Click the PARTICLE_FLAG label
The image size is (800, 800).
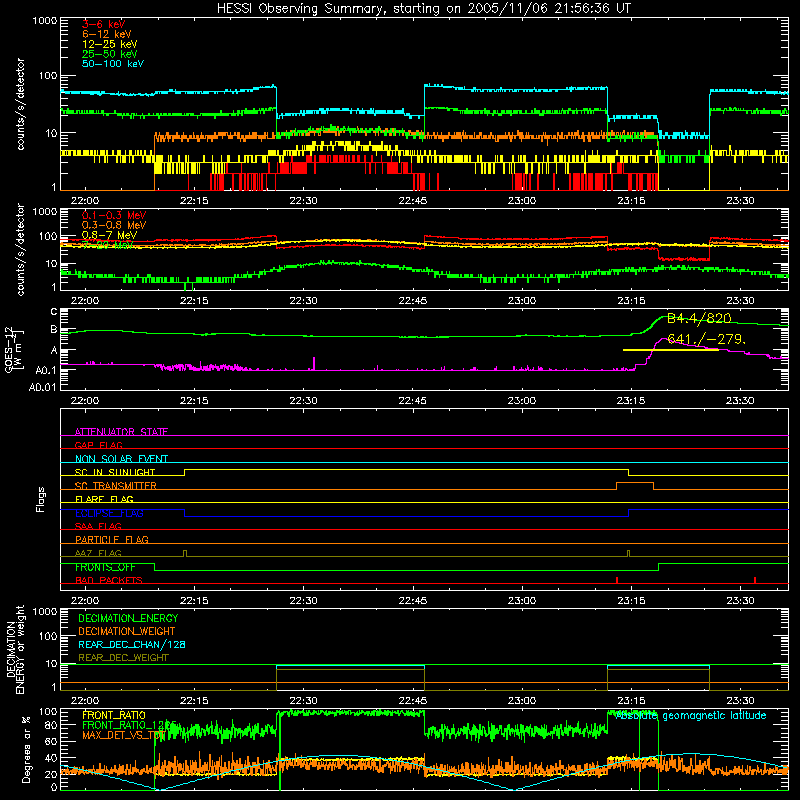click(112, 539)
